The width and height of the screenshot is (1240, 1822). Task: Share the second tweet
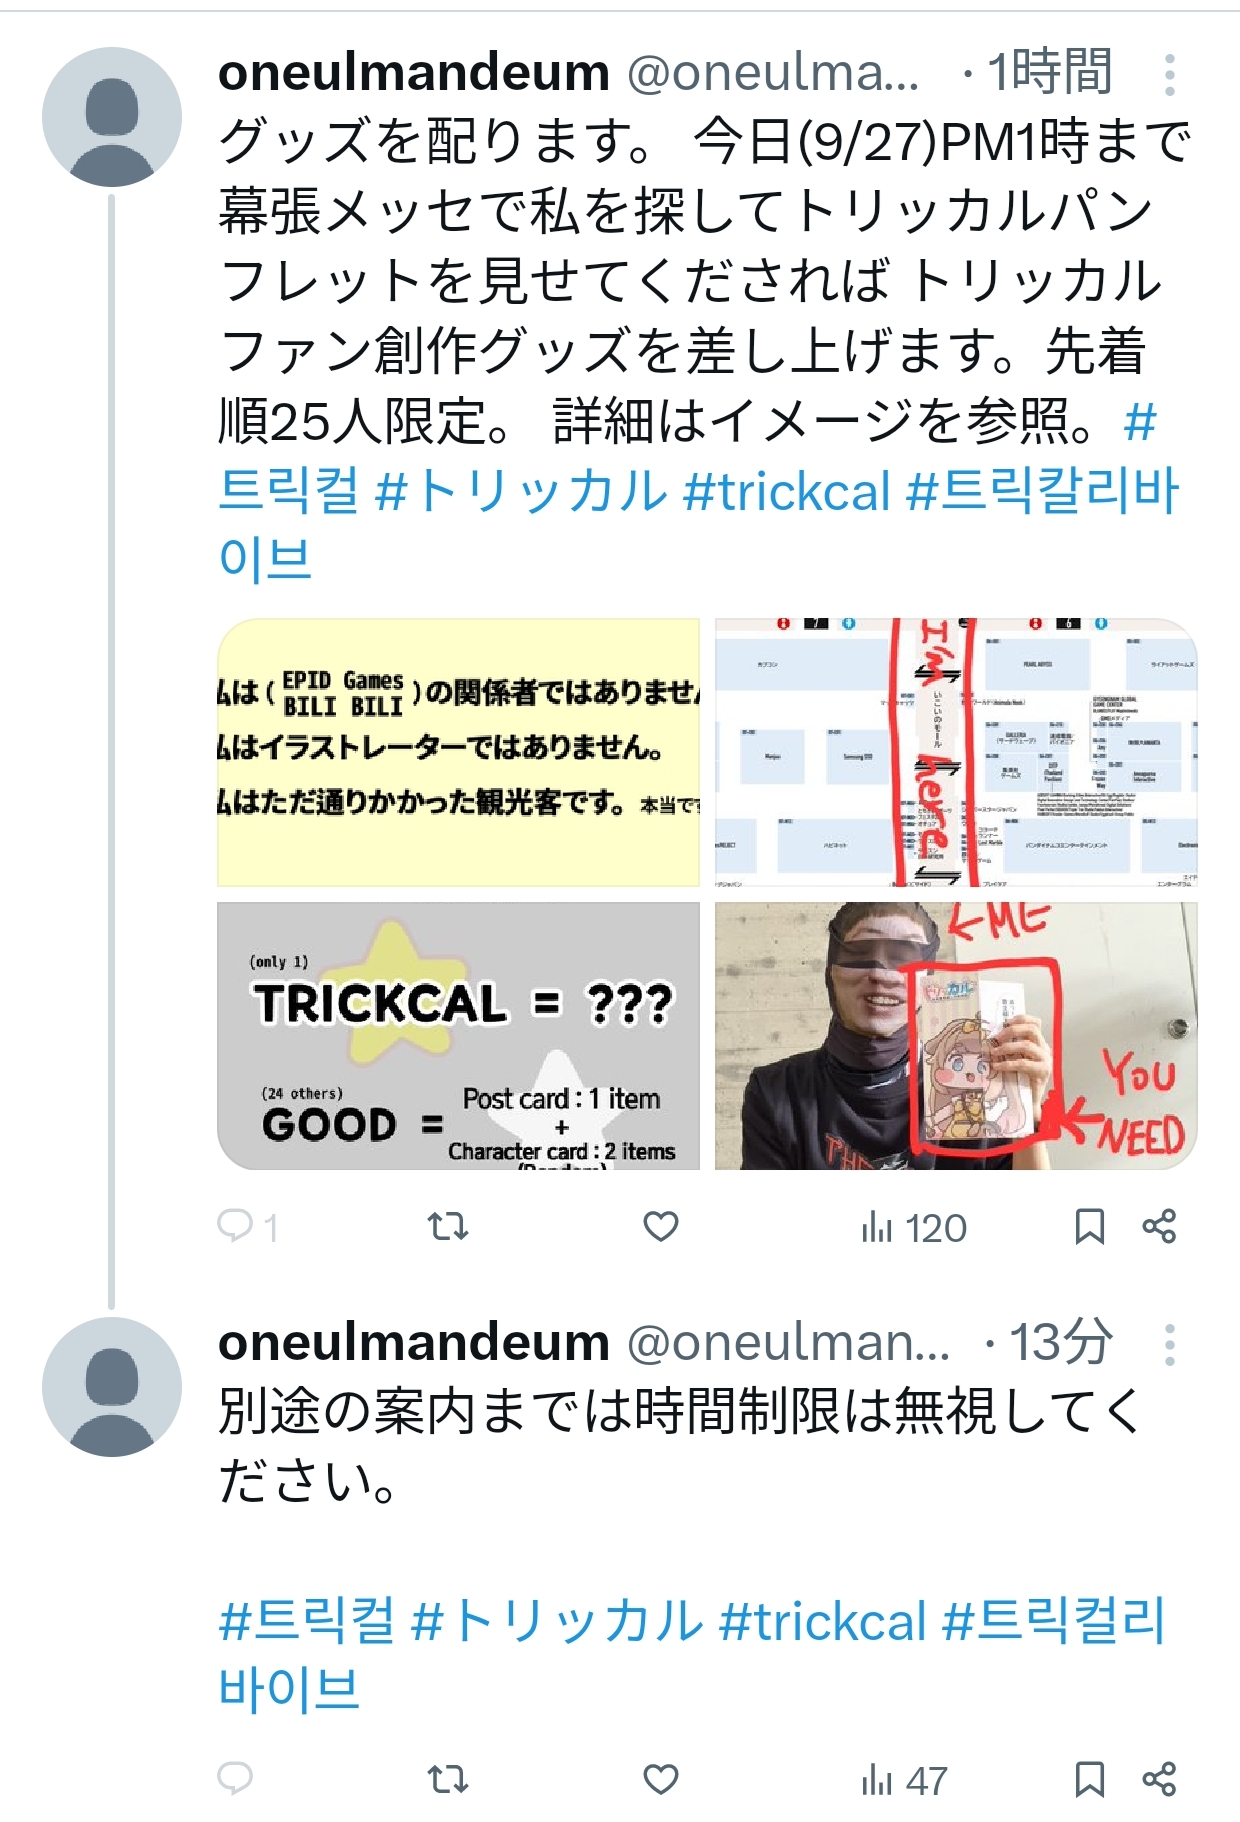pos(1159,1779)
